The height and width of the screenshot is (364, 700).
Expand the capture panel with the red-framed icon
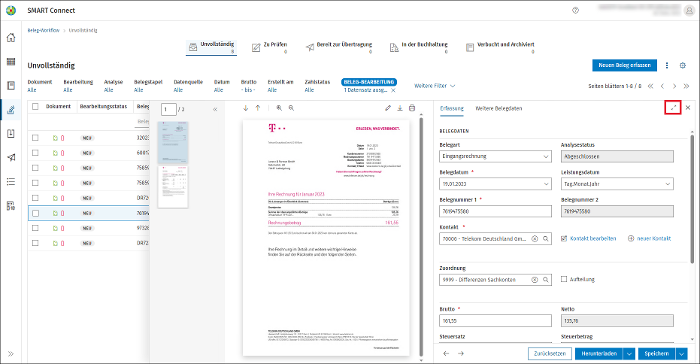(x=673, y=108)
